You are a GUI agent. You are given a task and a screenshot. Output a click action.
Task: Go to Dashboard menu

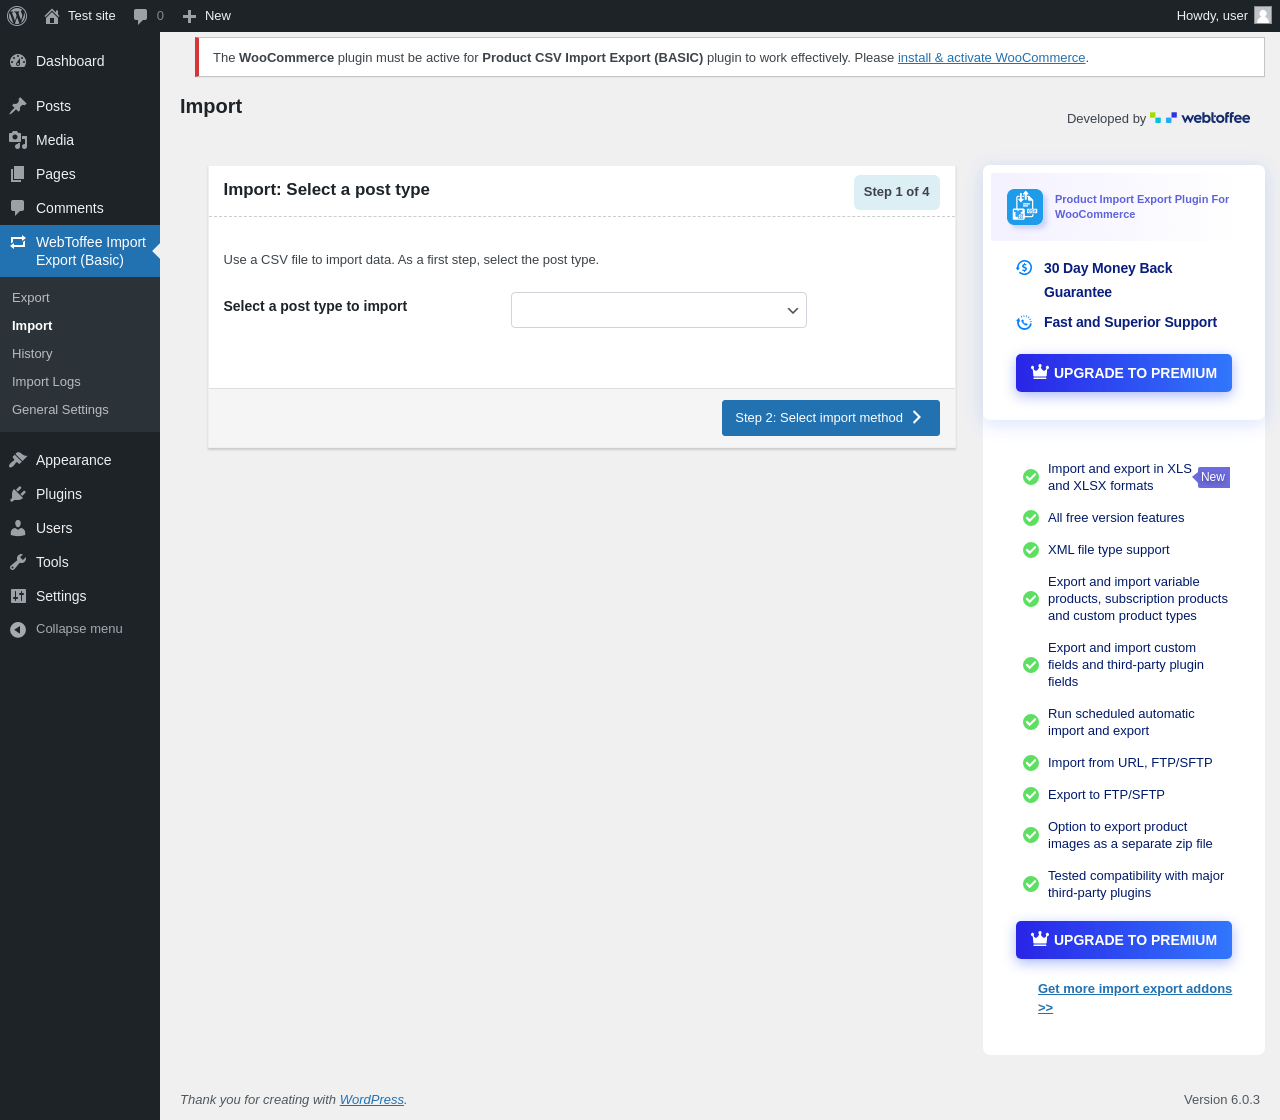click(x=70, y=61)
